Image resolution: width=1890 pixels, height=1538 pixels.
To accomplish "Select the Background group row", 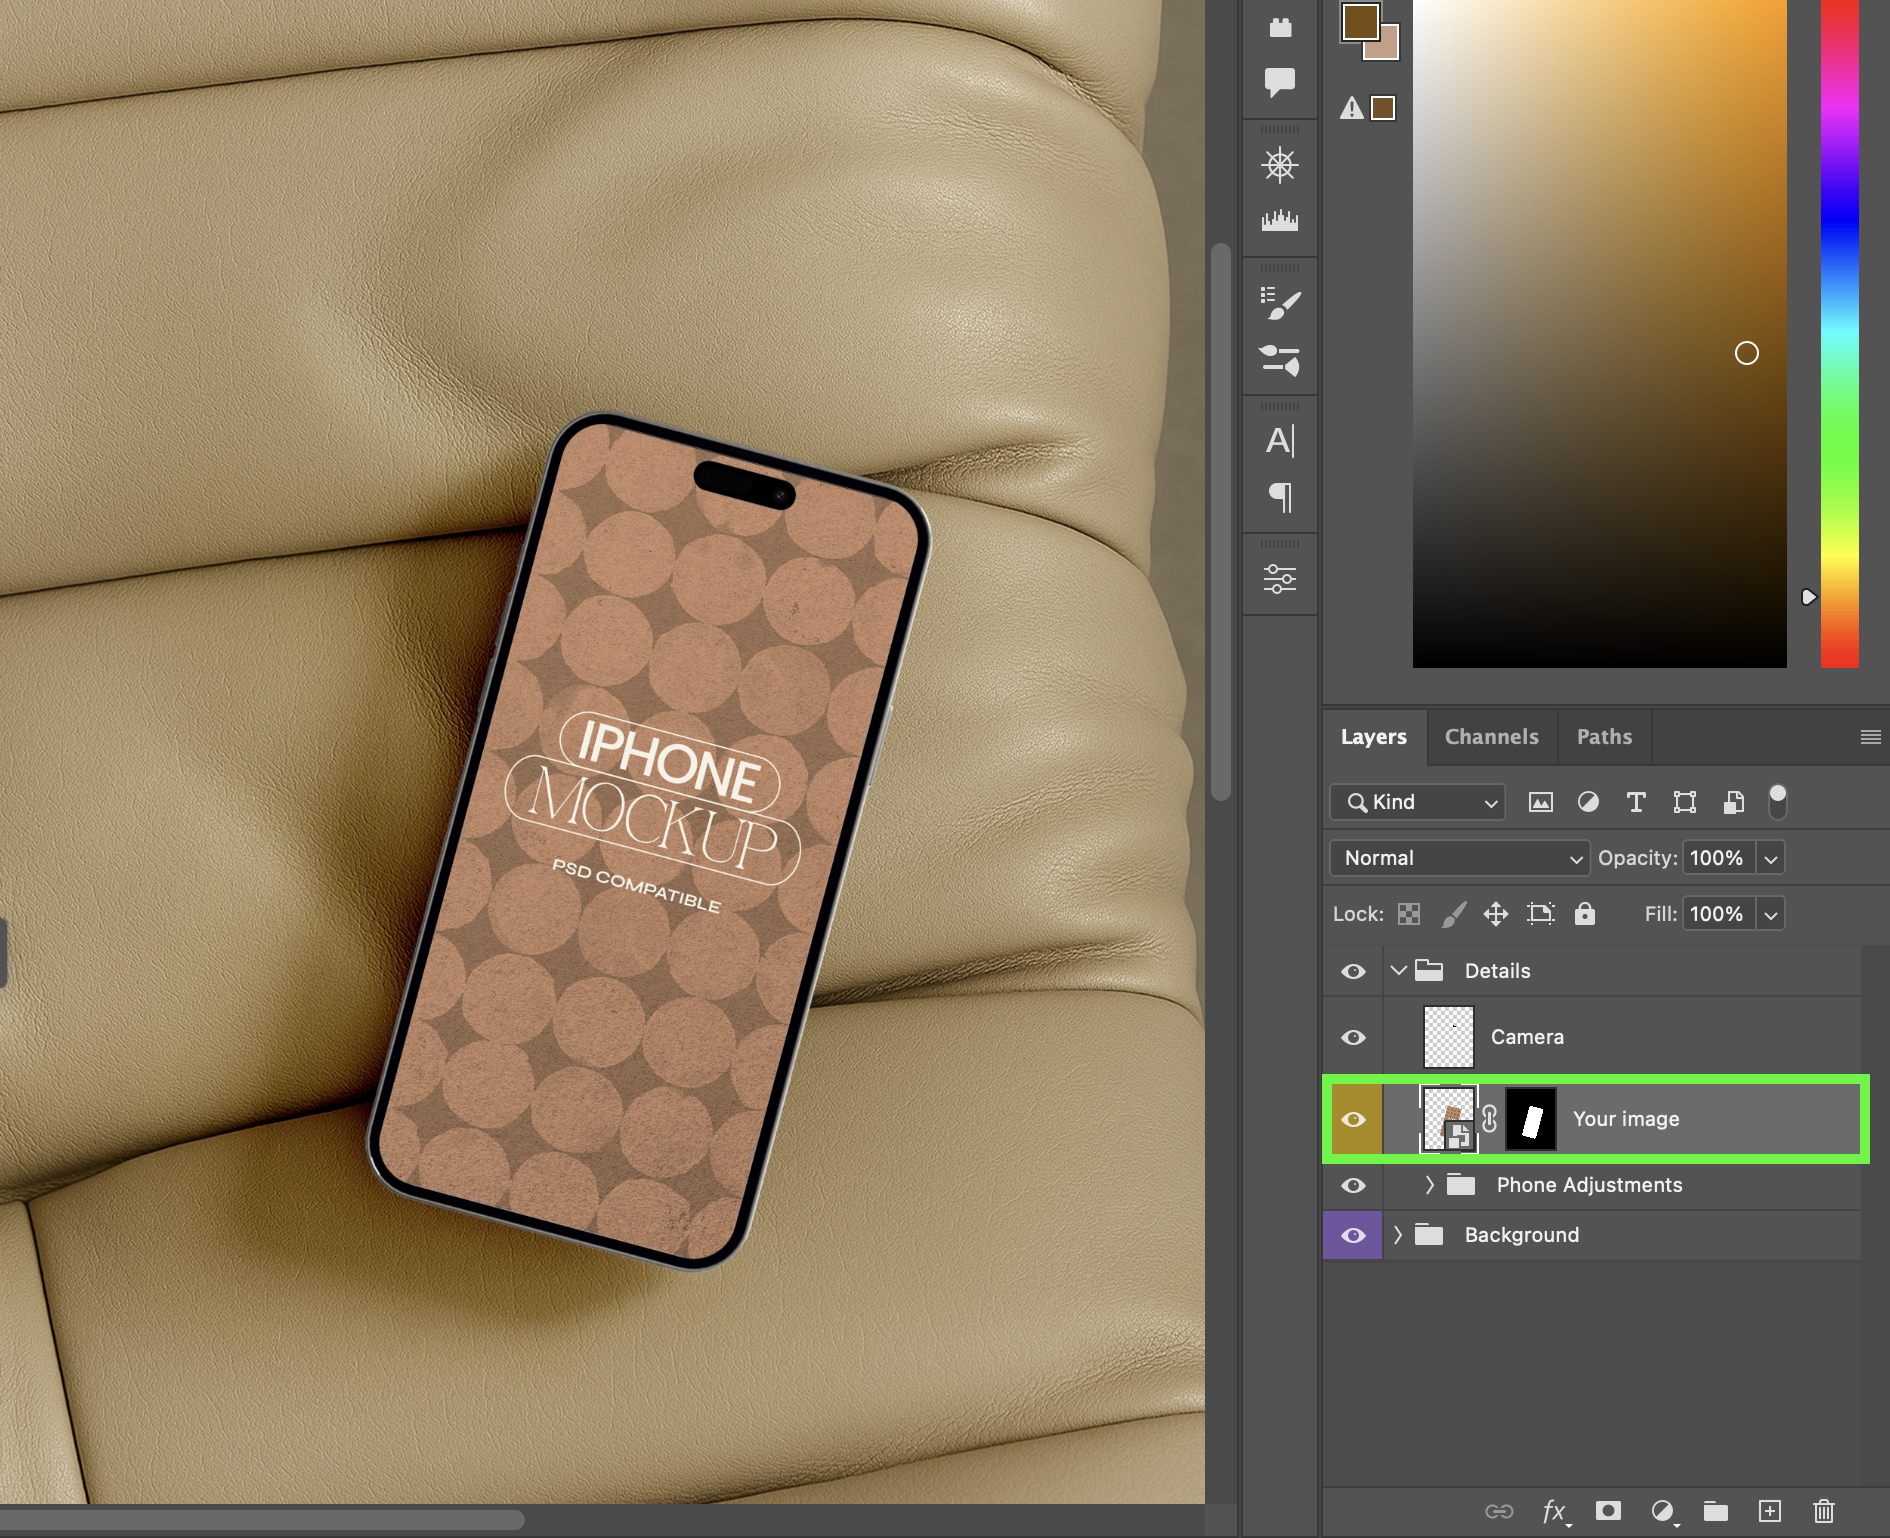I will click(1622, 1235).
